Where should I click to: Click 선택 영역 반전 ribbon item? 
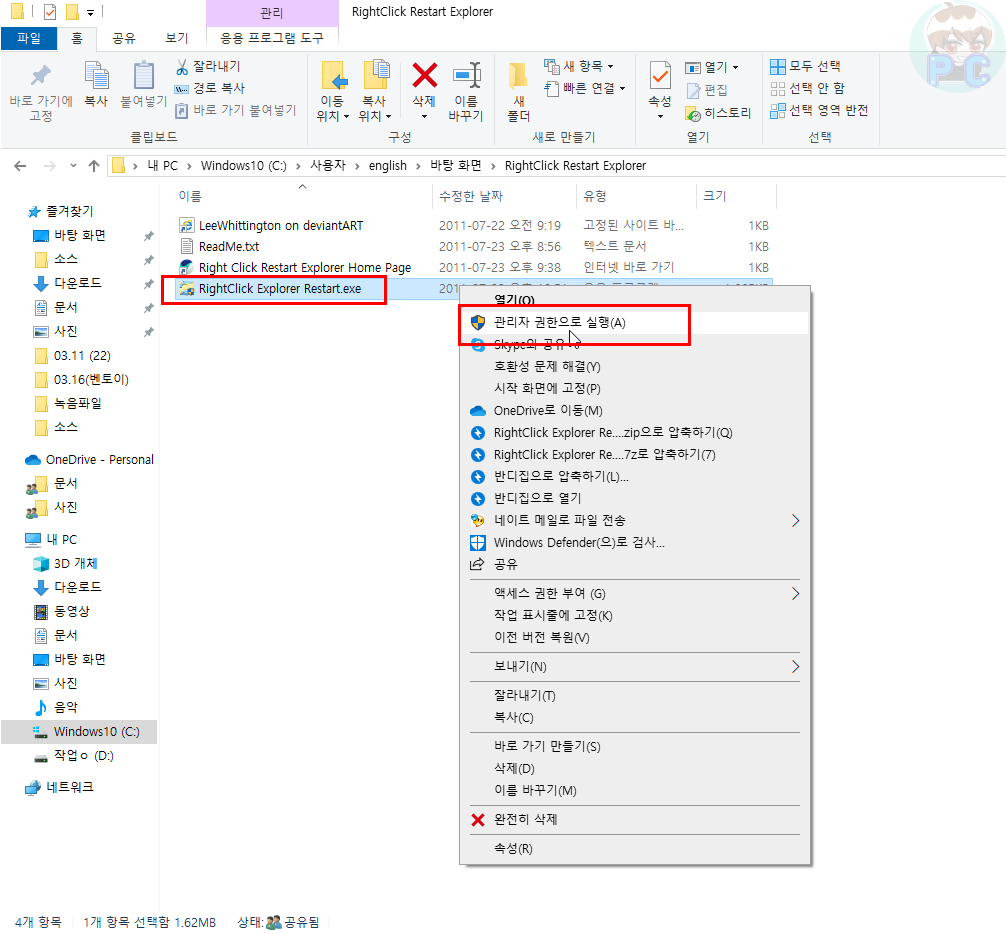click(x=819, y=110)
